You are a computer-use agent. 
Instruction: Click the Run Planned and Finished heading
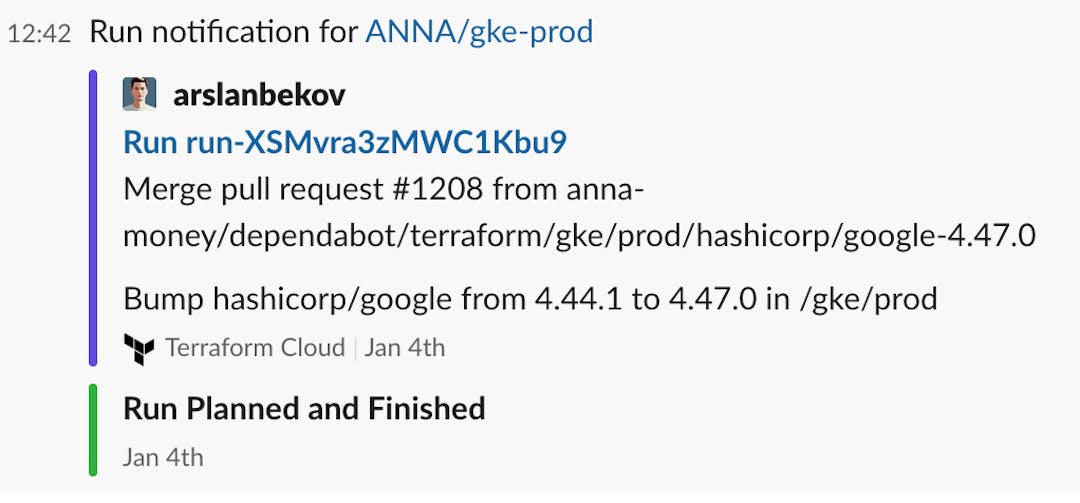pos(304,409)
